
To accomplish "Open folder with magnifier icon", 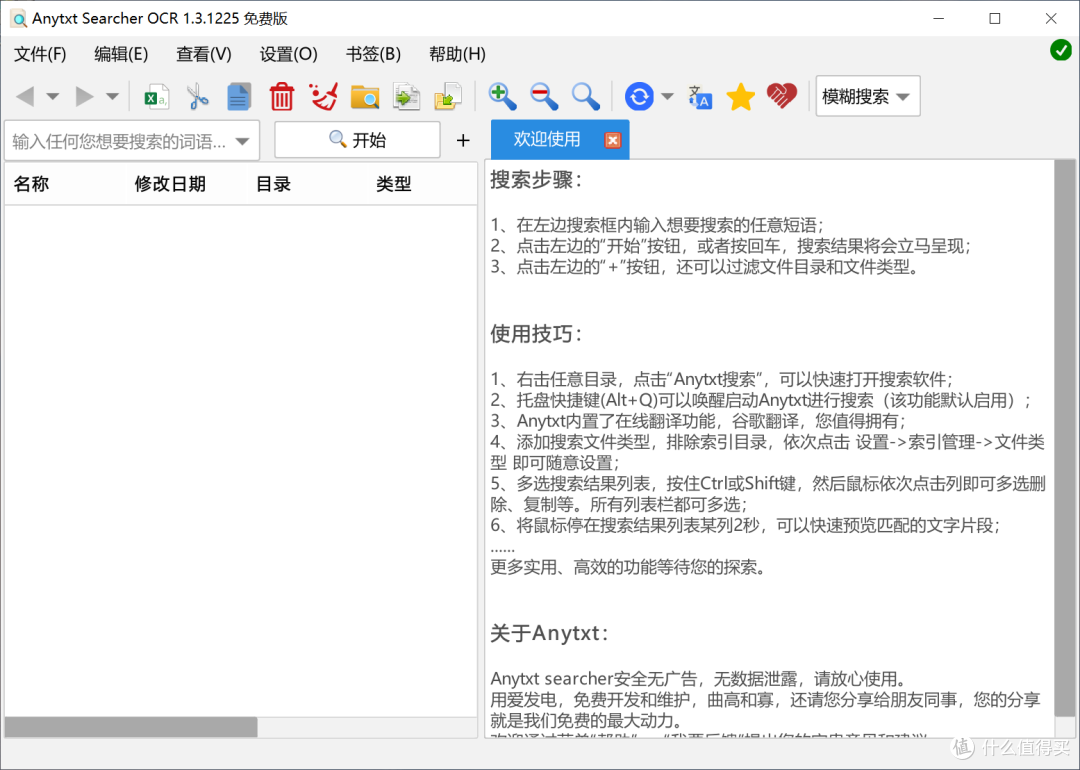I will pyautogui.click(x=364, y=97).
